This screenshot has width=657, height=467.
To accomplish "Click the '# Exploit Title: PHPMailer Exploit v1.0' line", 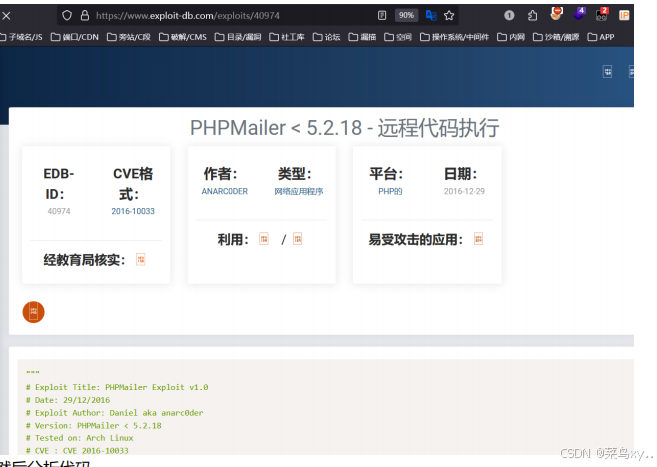I will click(117, 387).
